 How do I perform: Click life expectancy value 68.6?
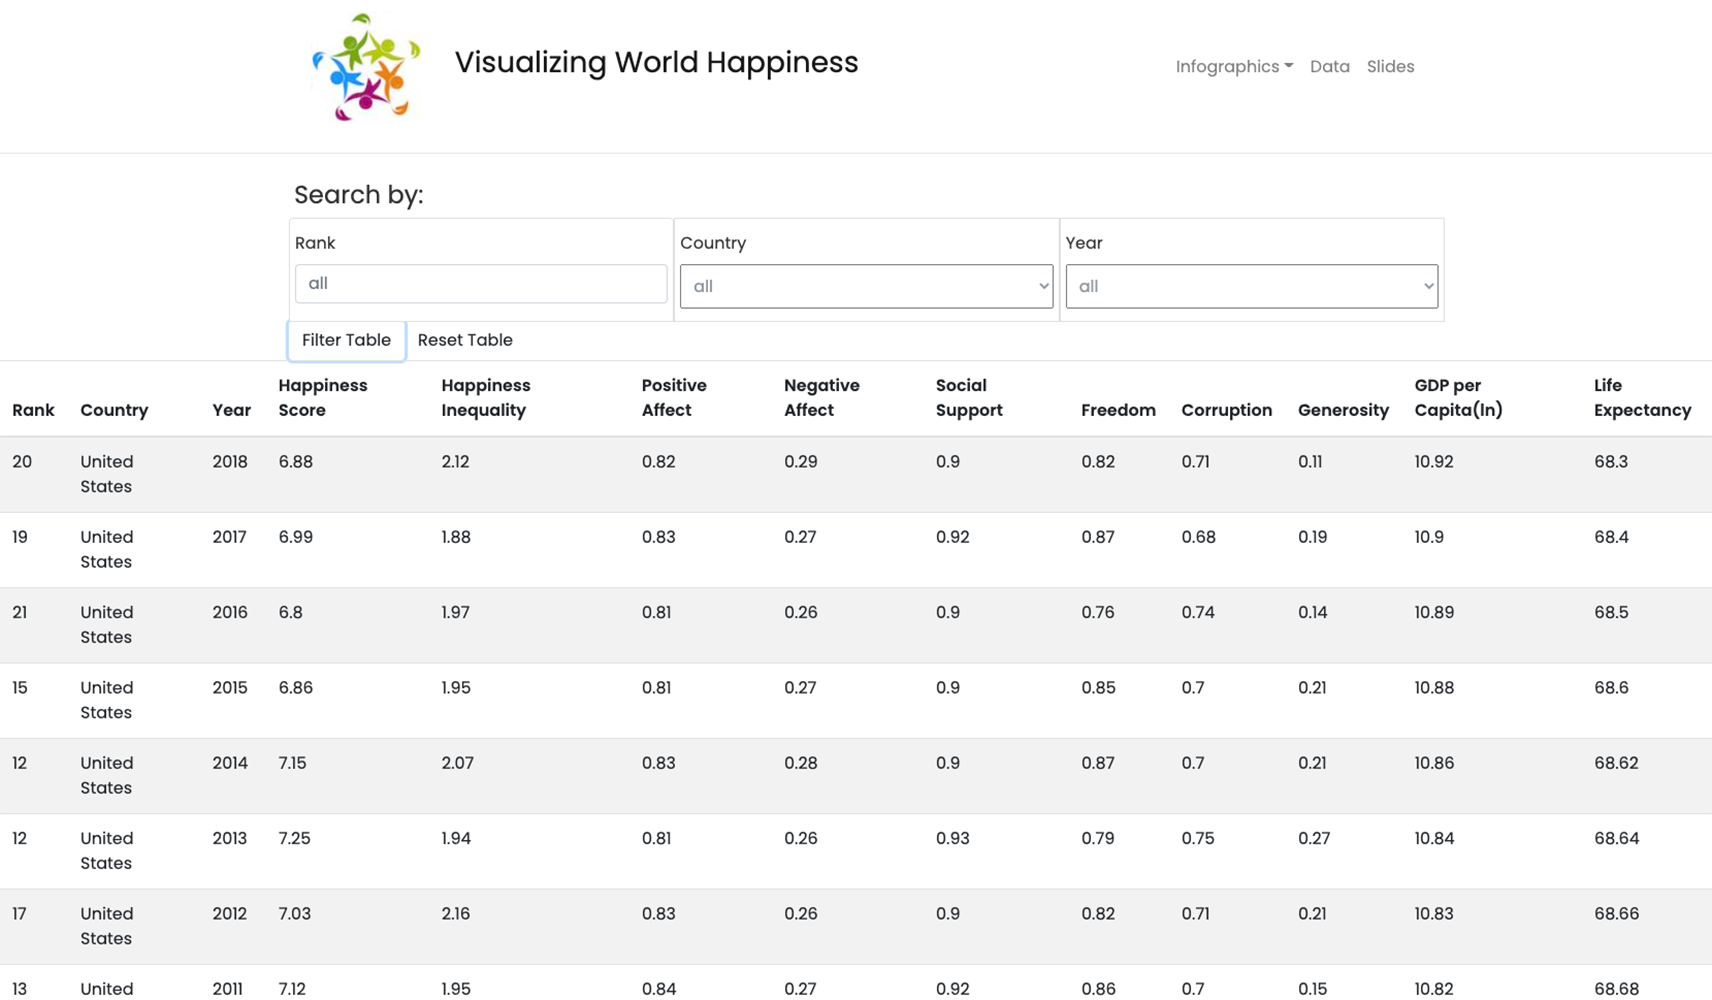tap(1611, 688)
